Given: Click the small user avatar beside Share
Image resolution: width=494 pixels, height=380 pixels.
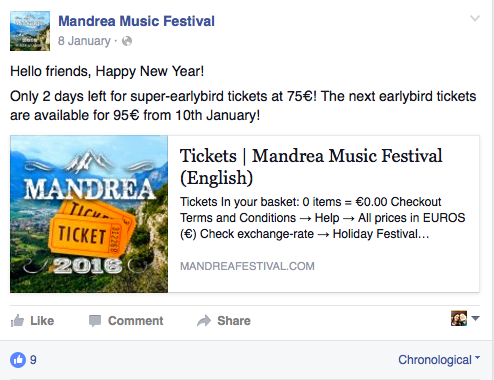Looking at the screenshot, I should pos(459,318).
